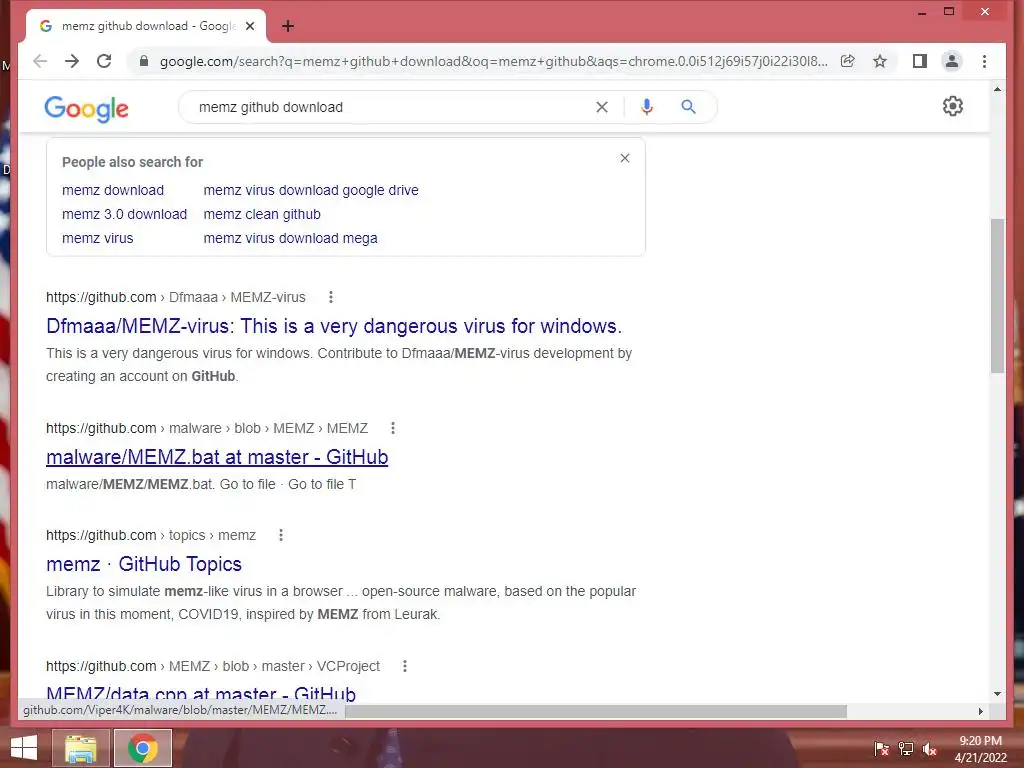This screenshot has width=1024, height=768.
Task: Open memz GitHub Topics result
Action: [x=144, y=564]
